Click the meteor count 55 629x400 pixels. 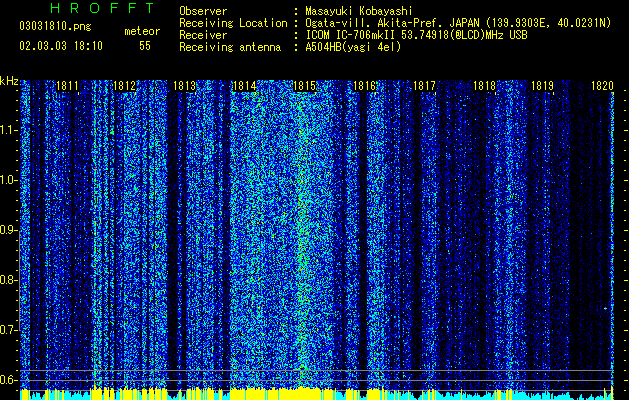pyautogui.click(x=145, y=46)
